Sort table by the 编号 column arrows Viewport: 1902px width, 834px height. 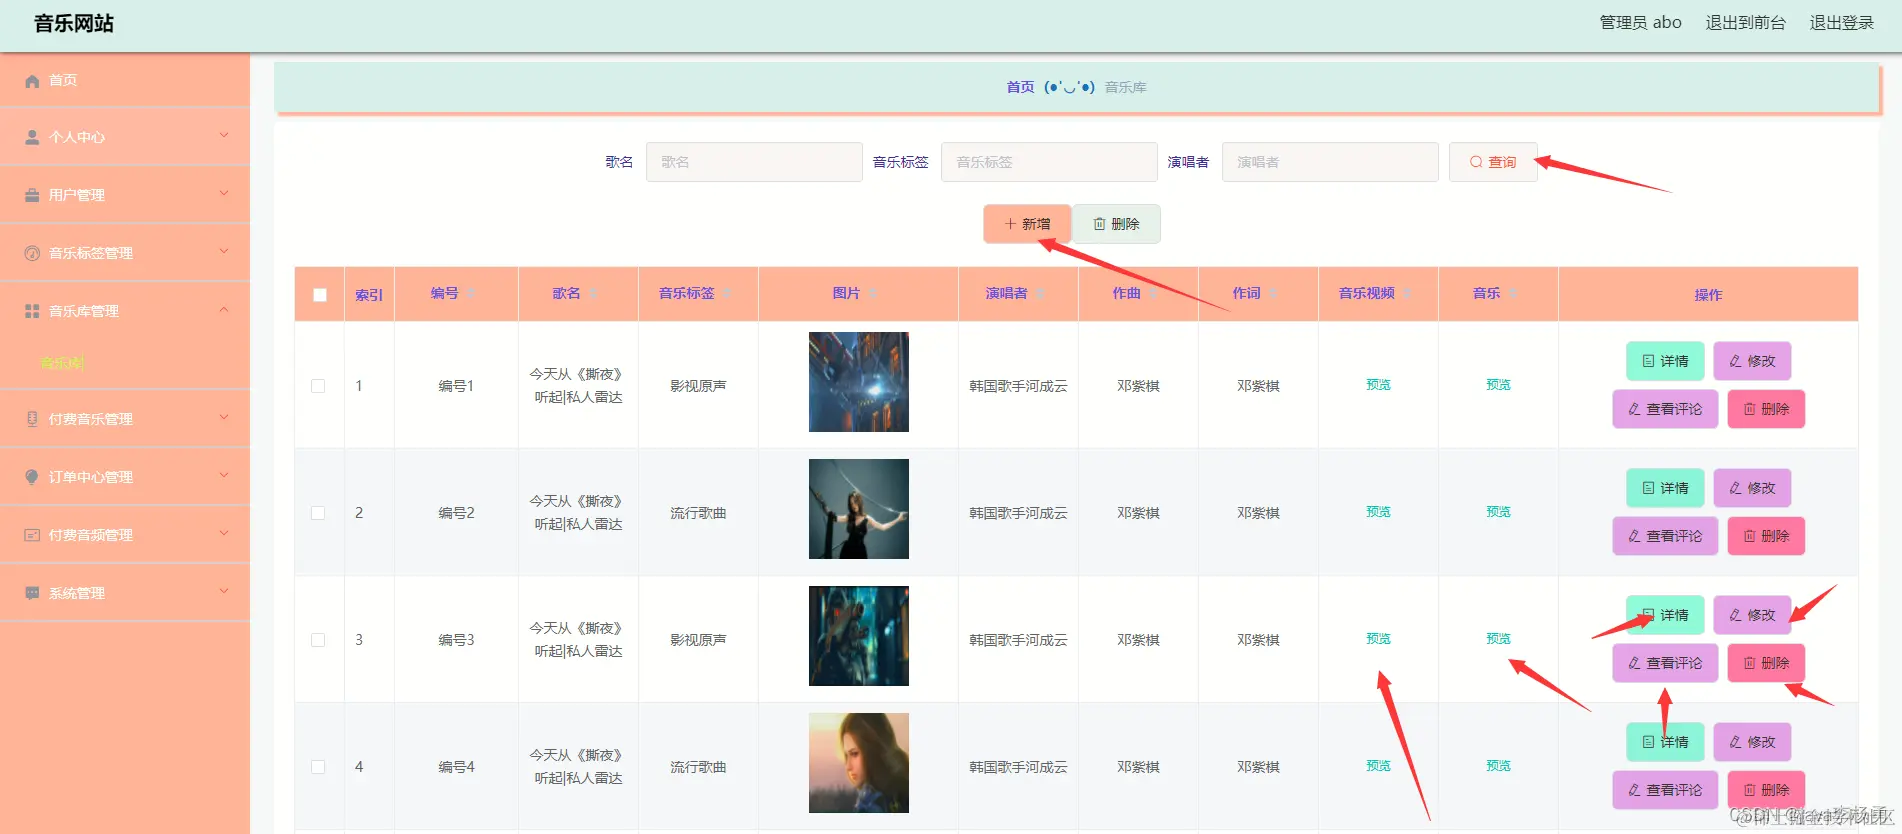click(471, 293)
